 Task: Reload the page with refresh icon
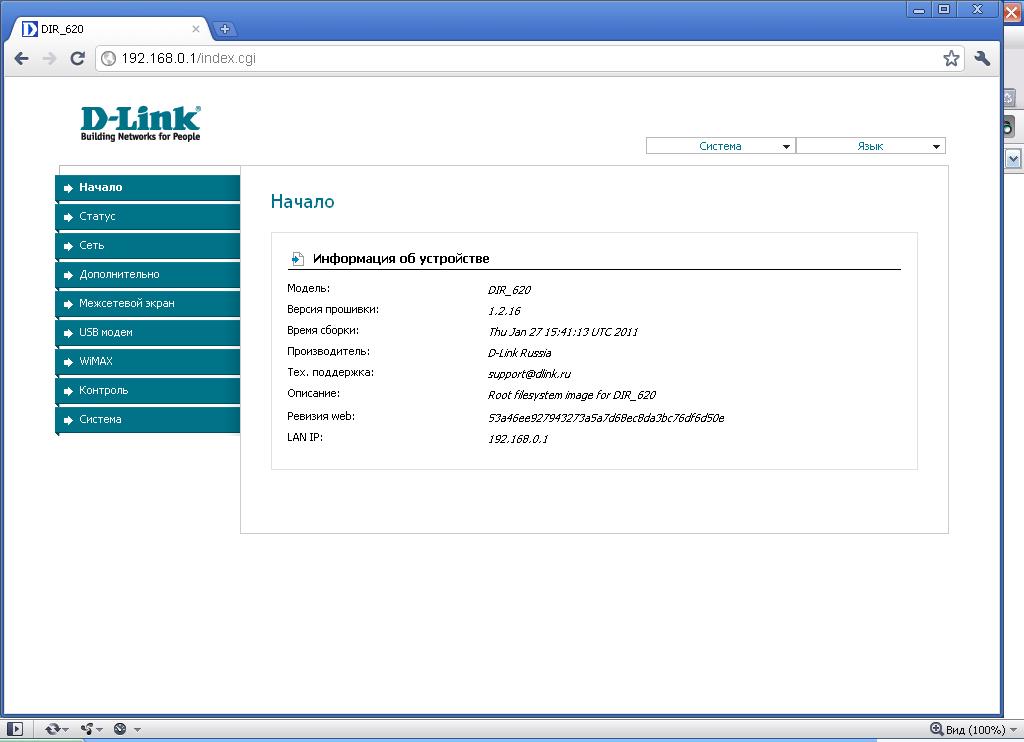click(78, 59)
